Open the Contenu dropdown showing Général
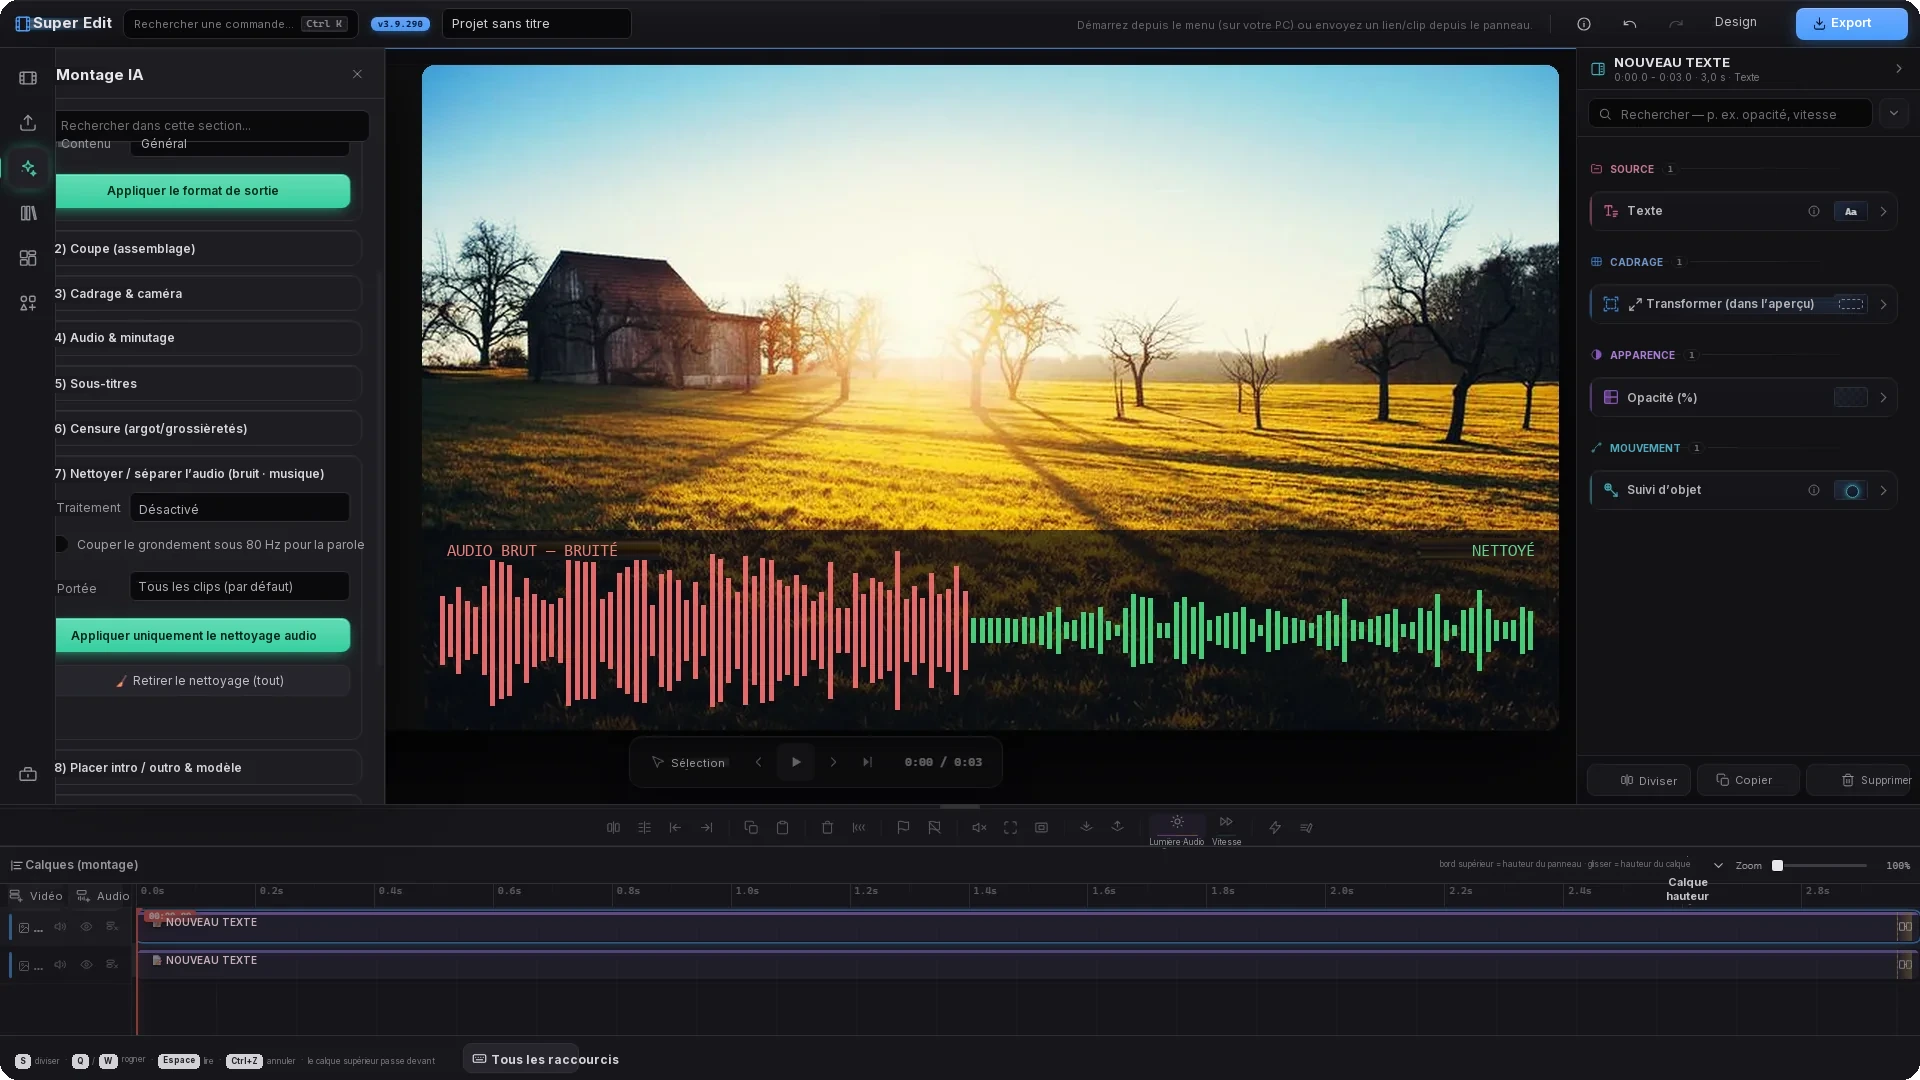The image size is (1920, 1080). point(240,145)
